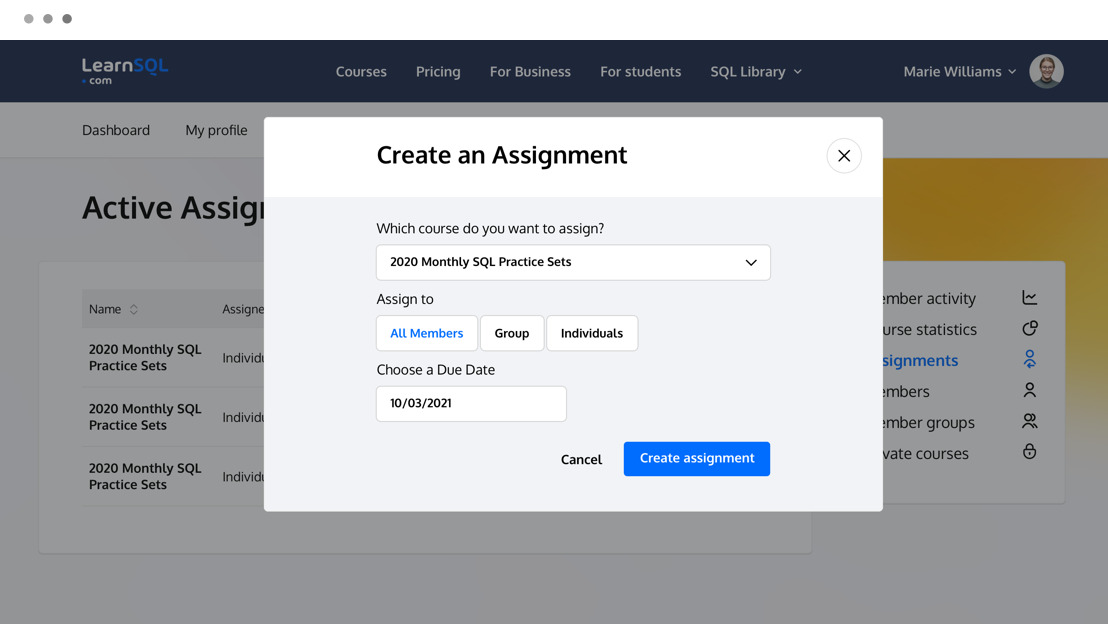Select the members person icon
Viewport: 1108px width, 624px height.
pos(1029,390)
